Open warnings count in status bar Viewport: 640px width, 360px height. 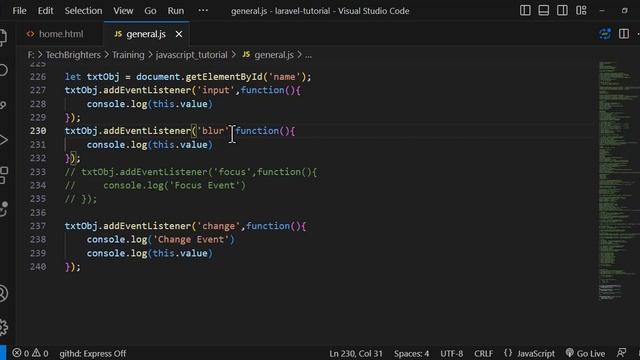pyautogui.click(x=40, y=353)
